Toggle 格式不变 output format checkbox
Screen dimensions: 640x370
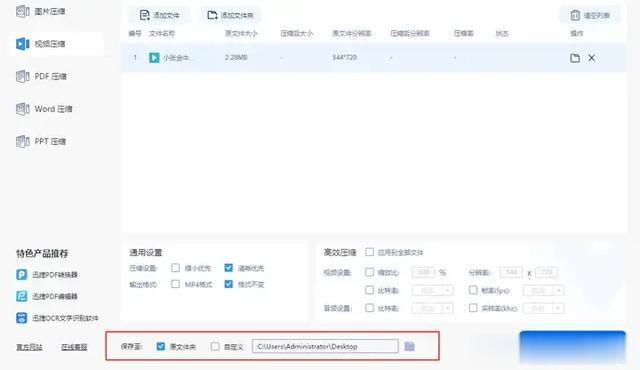pyautogui.click(x=229, y=284)
